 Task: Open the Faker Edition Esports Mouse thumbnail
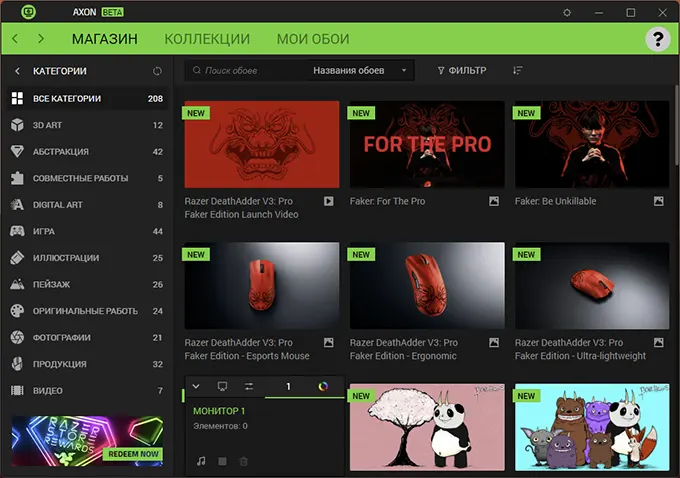(262, 286)
